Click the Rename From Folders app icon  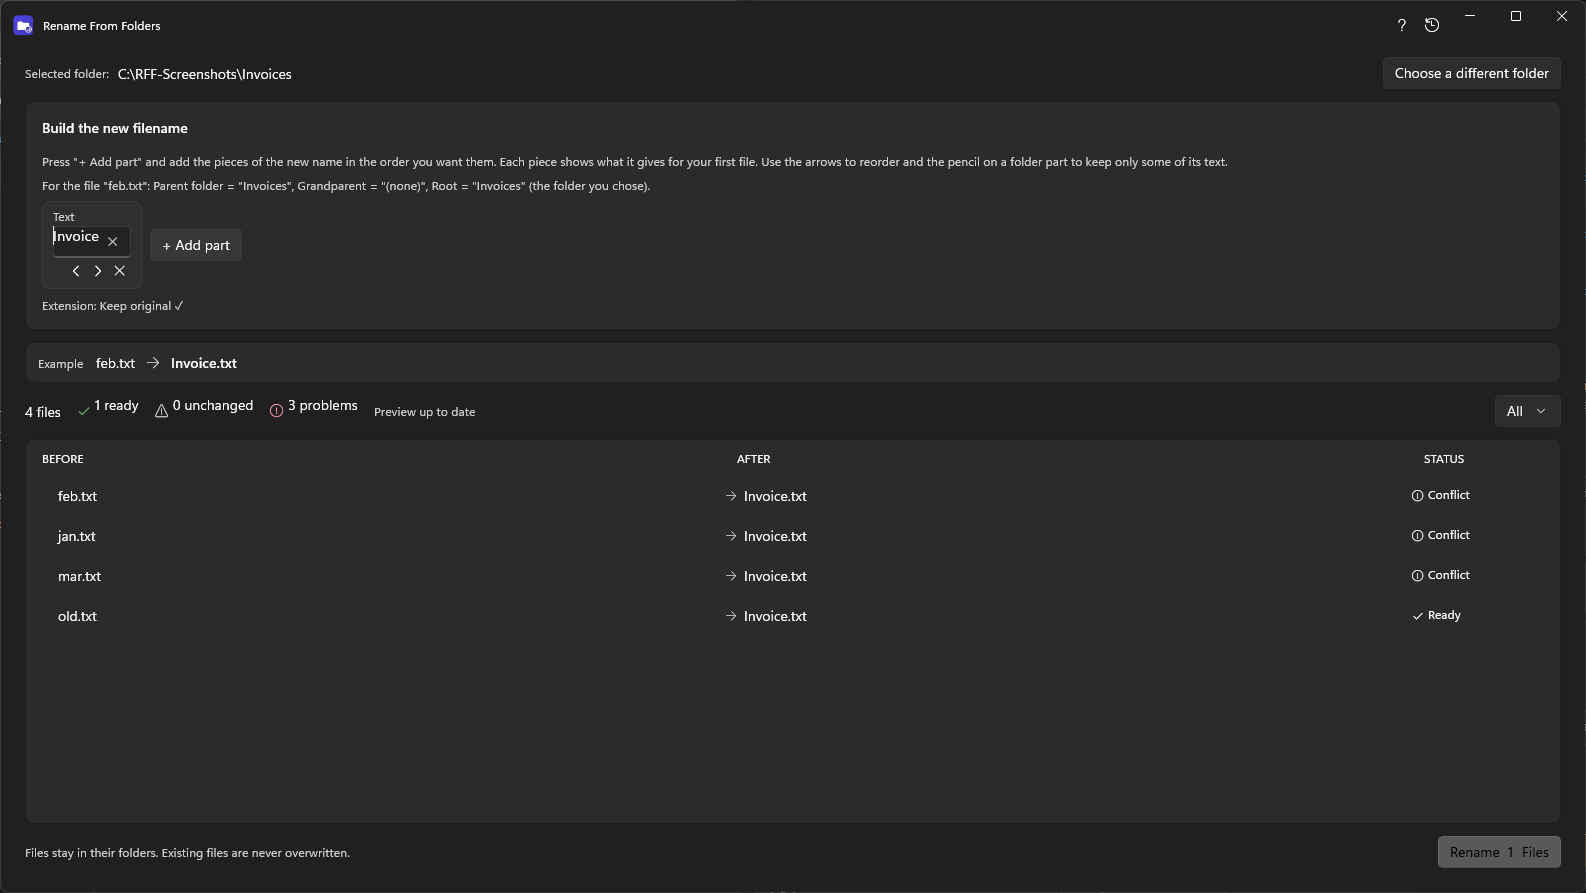click(x=23, y=26)
